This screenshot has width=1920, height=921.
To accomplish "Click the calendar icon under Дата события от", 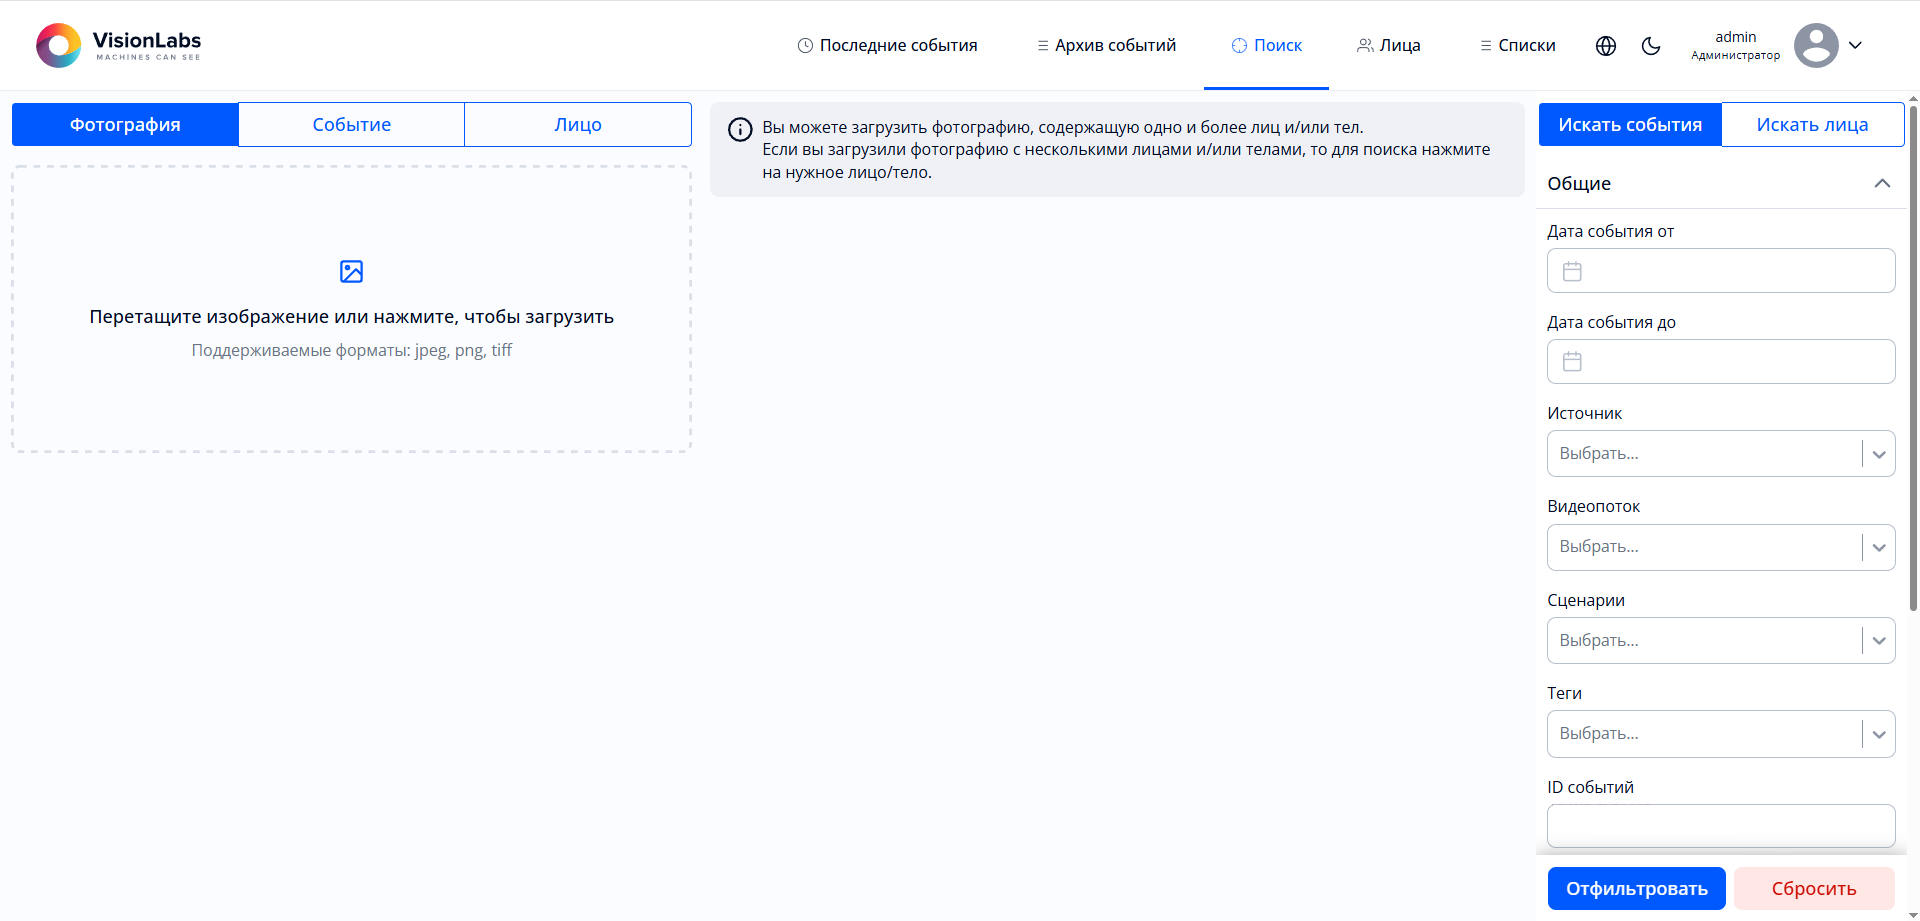I will click(1571, 270).
